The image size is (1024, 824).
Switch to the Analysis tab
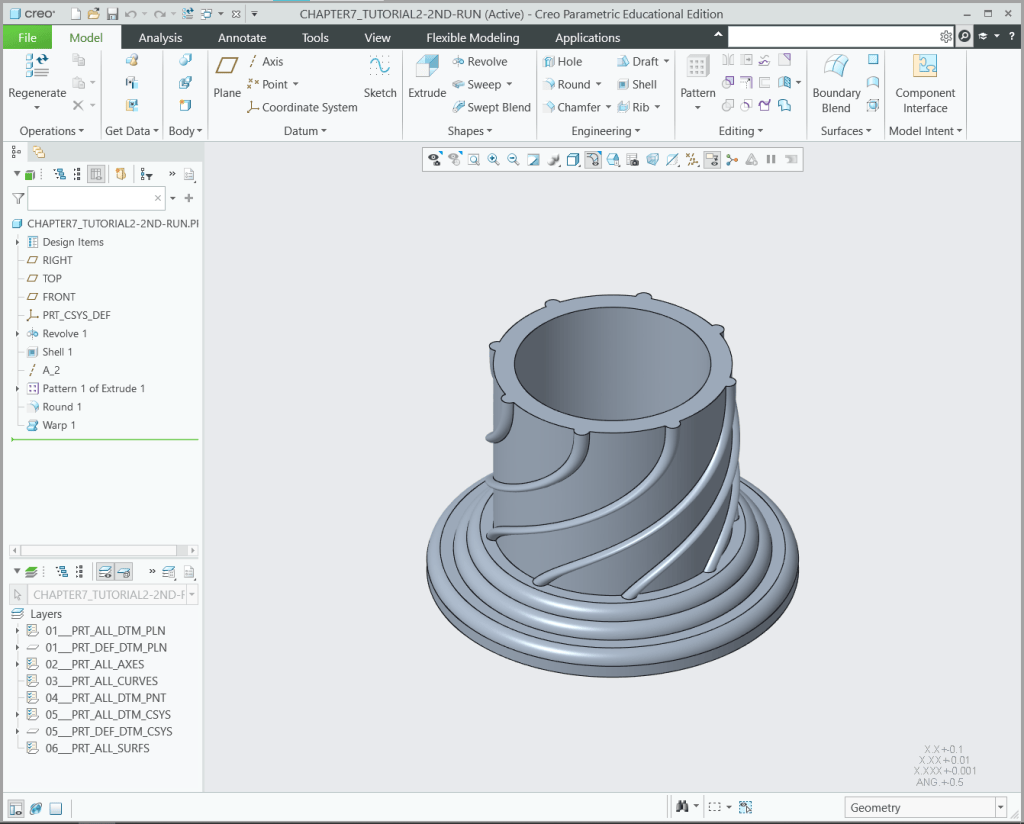pyautogui.click(x=160, y=37)
